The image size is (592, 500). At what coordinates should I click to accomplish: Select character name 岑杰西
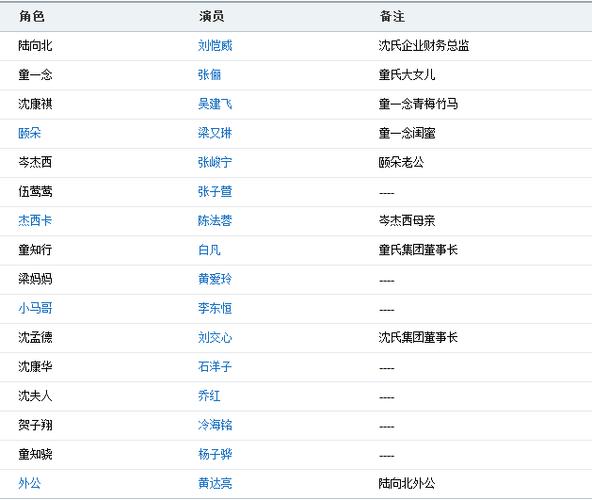35,162
